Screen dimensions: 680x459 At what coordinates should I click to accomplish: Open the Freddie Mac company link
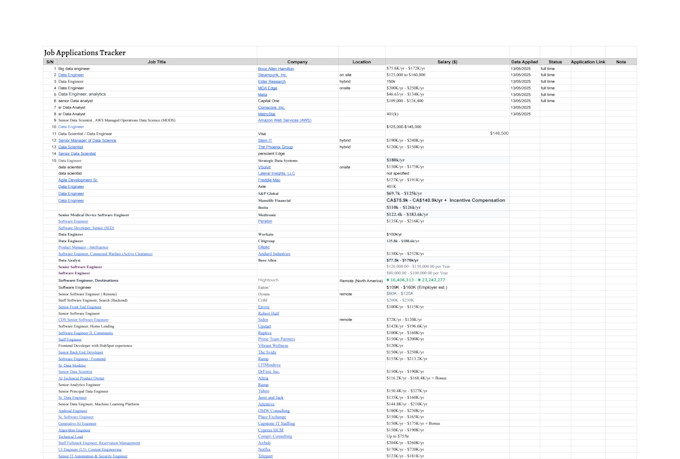[x=269, y=180]
